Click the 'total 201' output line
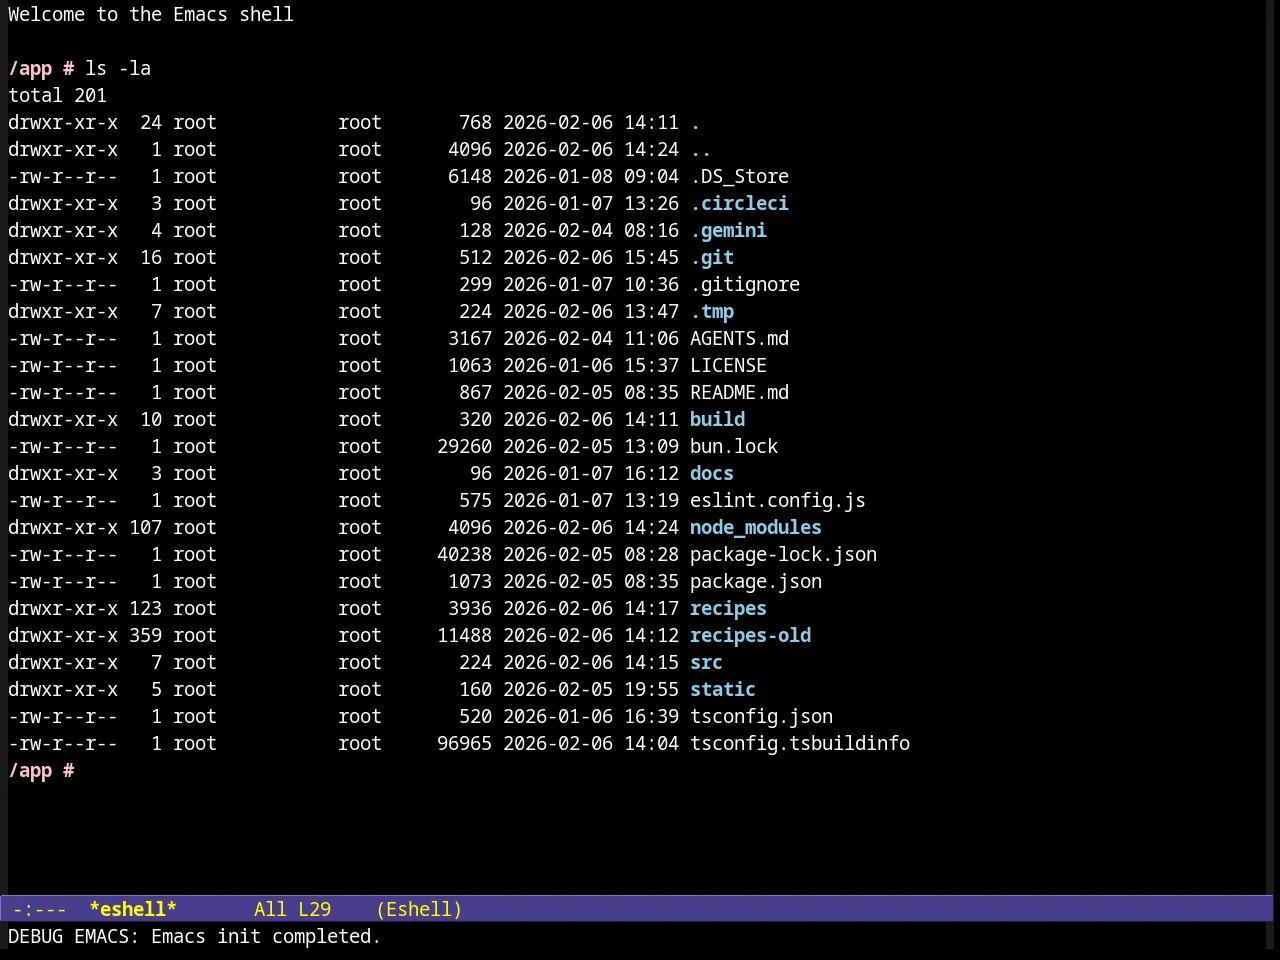The image size is (1280, 960). 57,95
